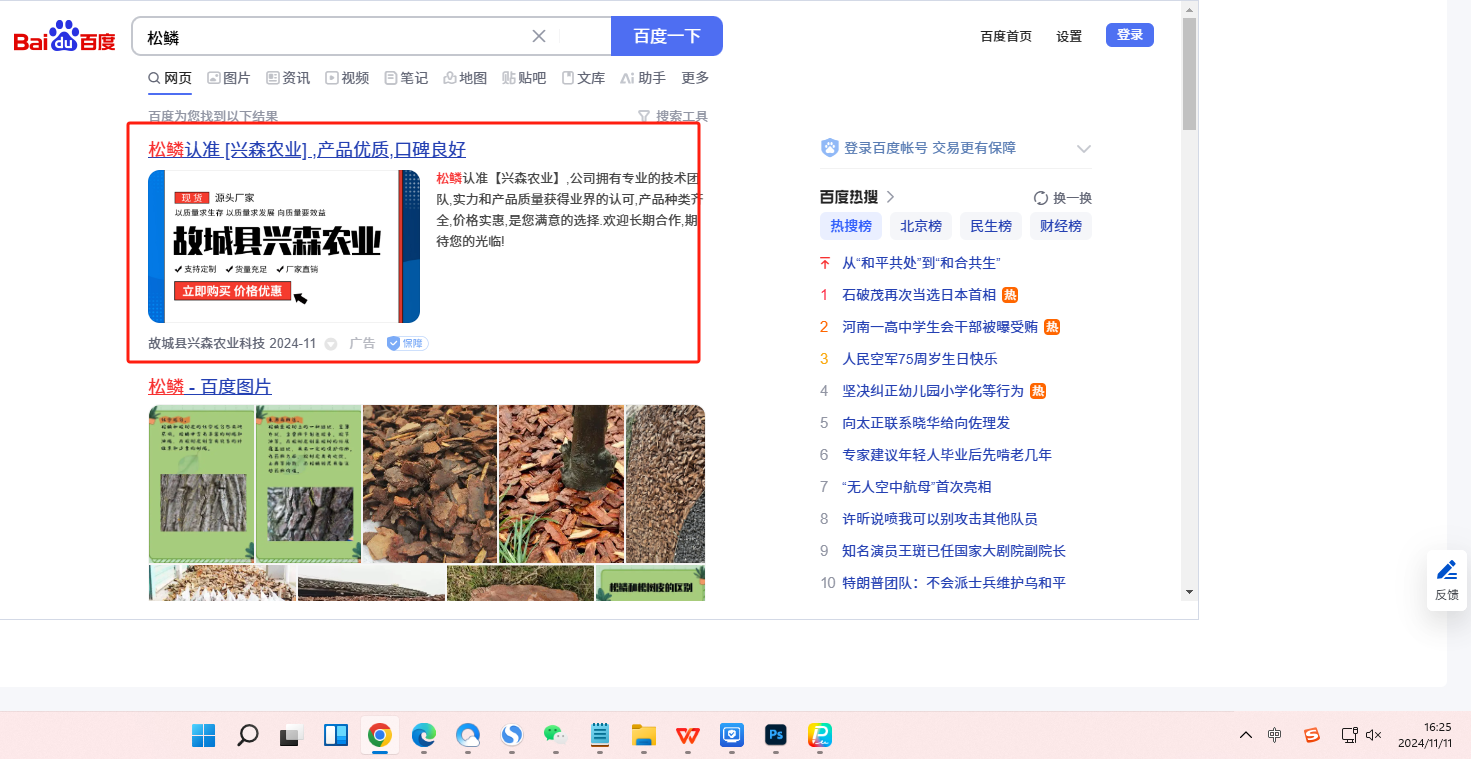Click the page's vertical scrollbar thumb

(x=1189, y=74)
